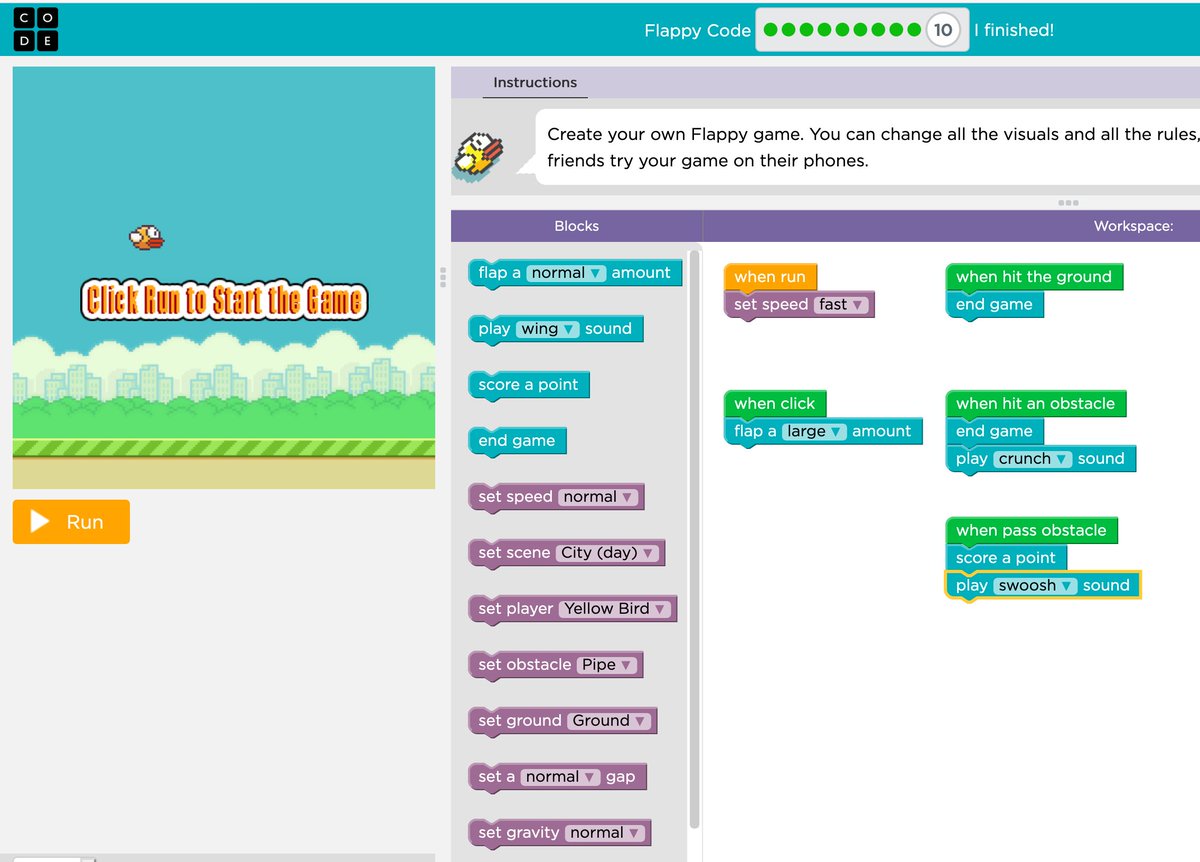Open the set gravity normal dropdown
1200x862 pixels.
pyautogui.click(x=605, y=833)
